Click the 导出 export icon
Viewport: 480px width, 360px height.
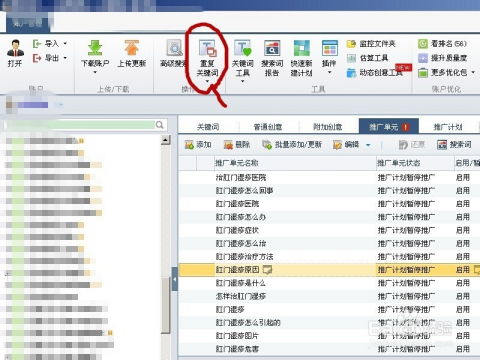[x=37, y=58]
